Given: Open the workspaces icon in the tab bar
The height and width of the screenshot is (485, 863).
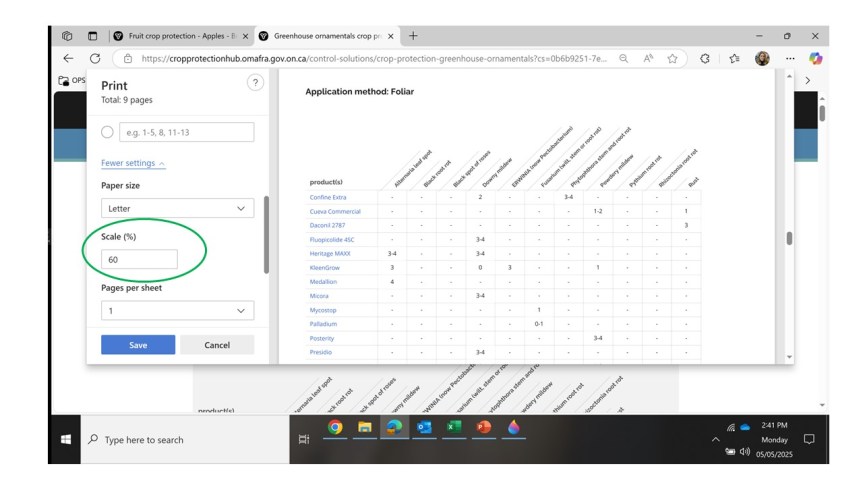Looking at the screenshot, I should tap(67, 36).
